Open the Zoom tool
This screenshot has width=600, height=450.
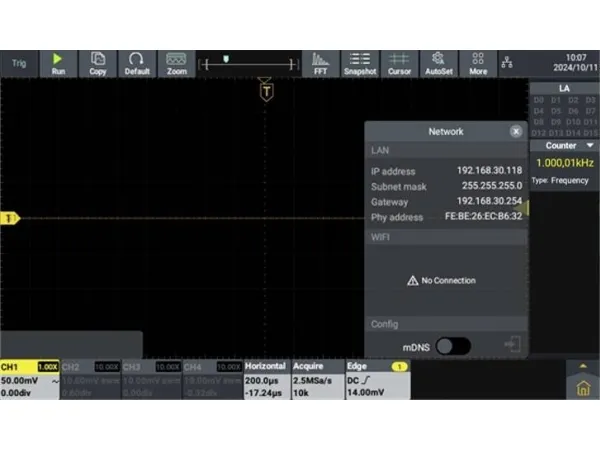(177, 64)
